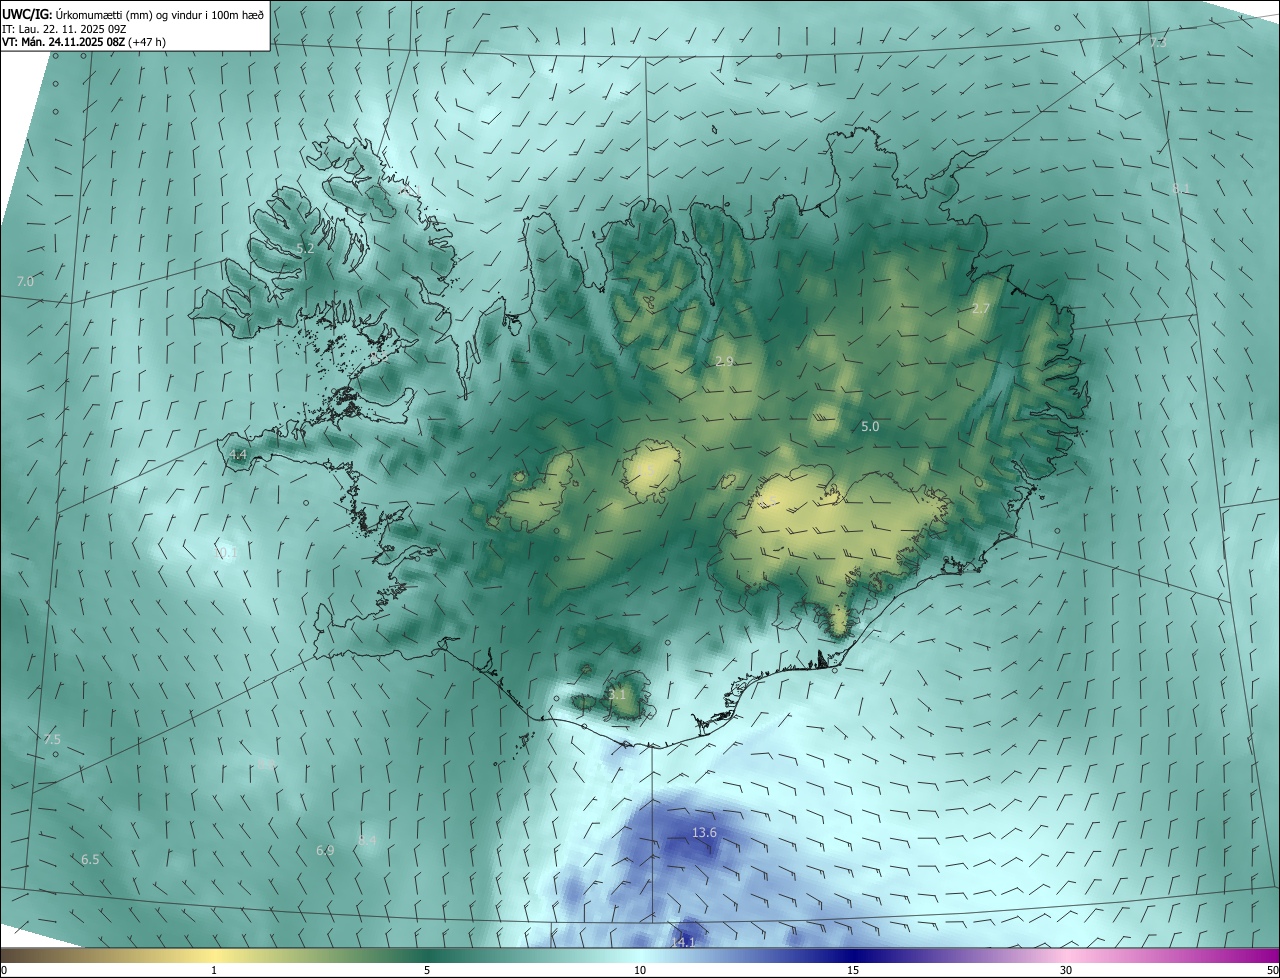Click the 8.1 value label over the sea
Screen dimensions: 1280x978
(1181, 189)
